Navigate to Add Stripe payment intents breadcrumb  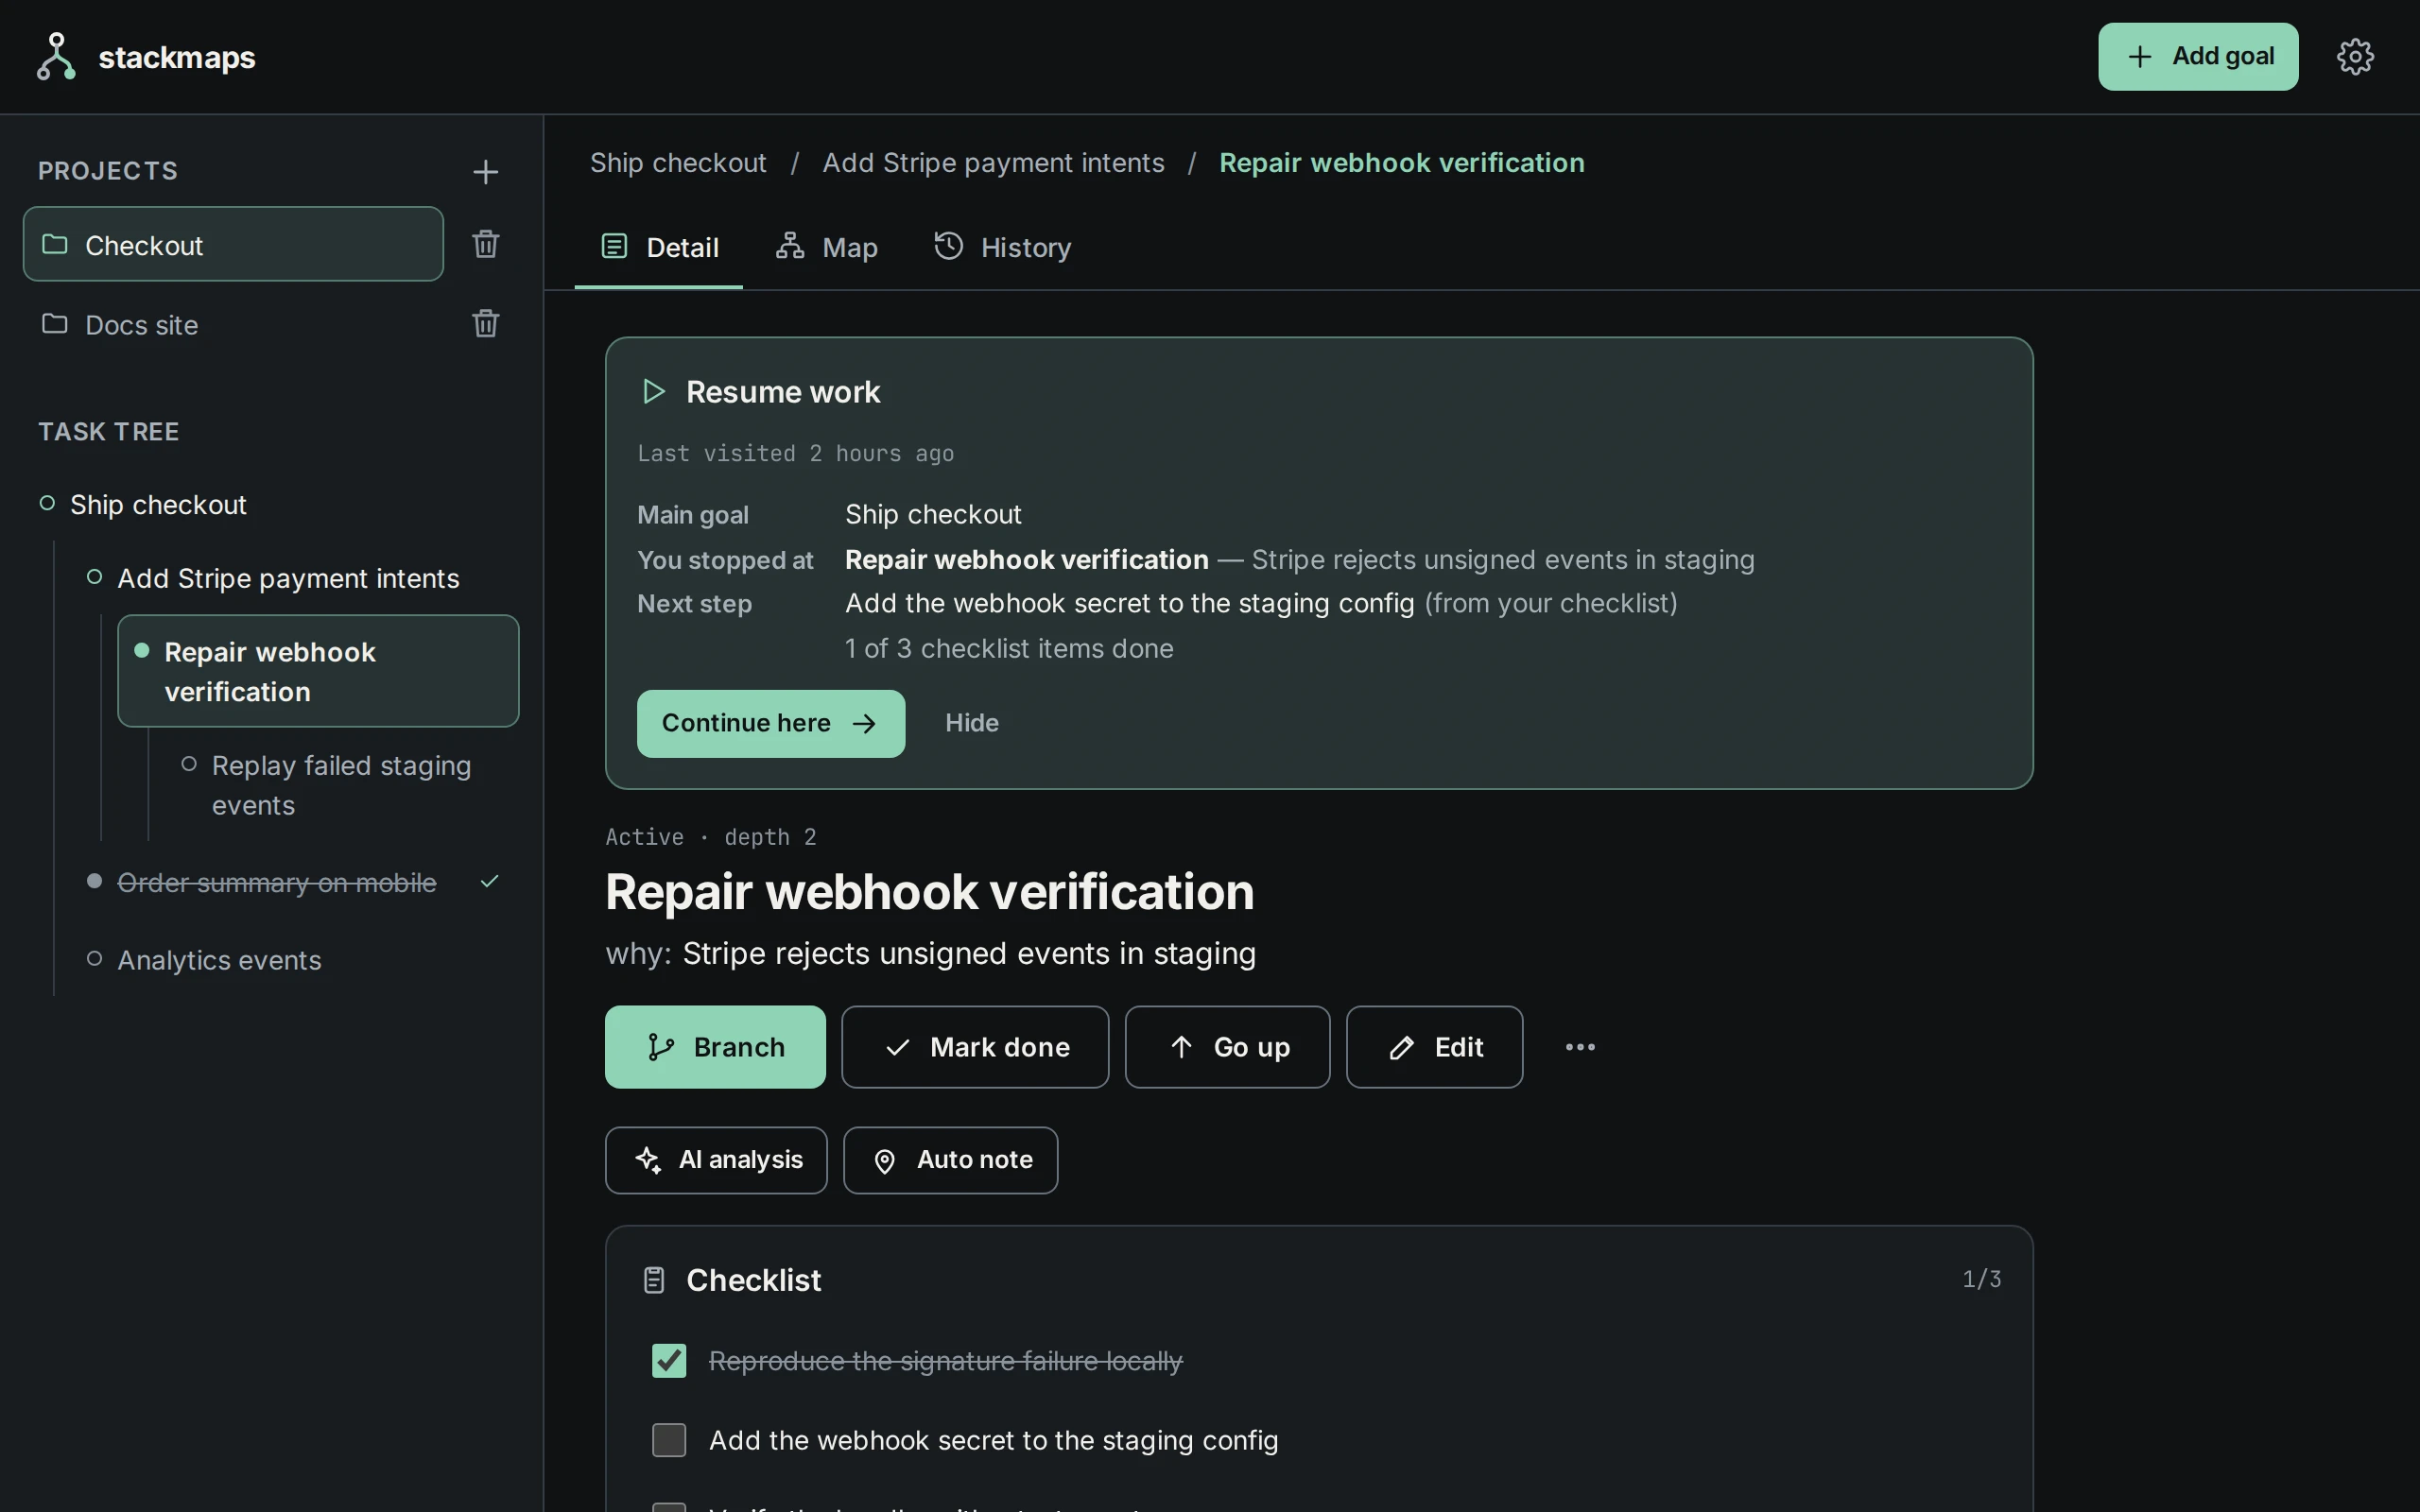pos(993,163)
